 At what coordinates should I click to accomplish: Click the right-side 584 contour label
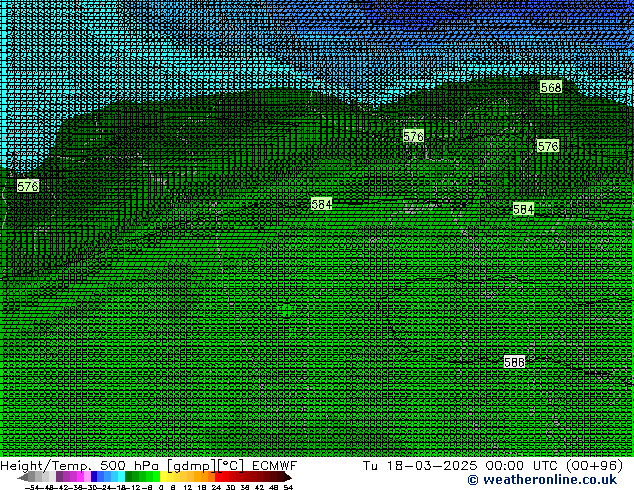click(x=523, y=209)
